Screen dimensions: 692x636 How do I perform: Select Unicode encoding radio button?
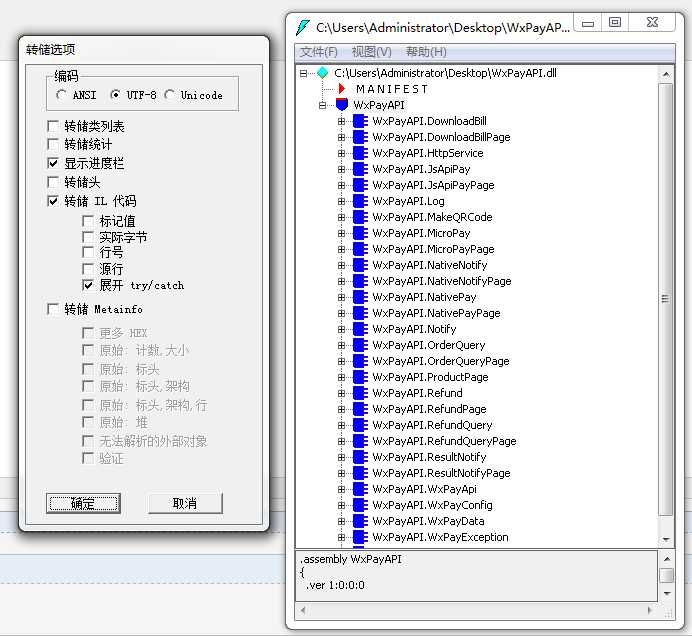coord(169,95)
